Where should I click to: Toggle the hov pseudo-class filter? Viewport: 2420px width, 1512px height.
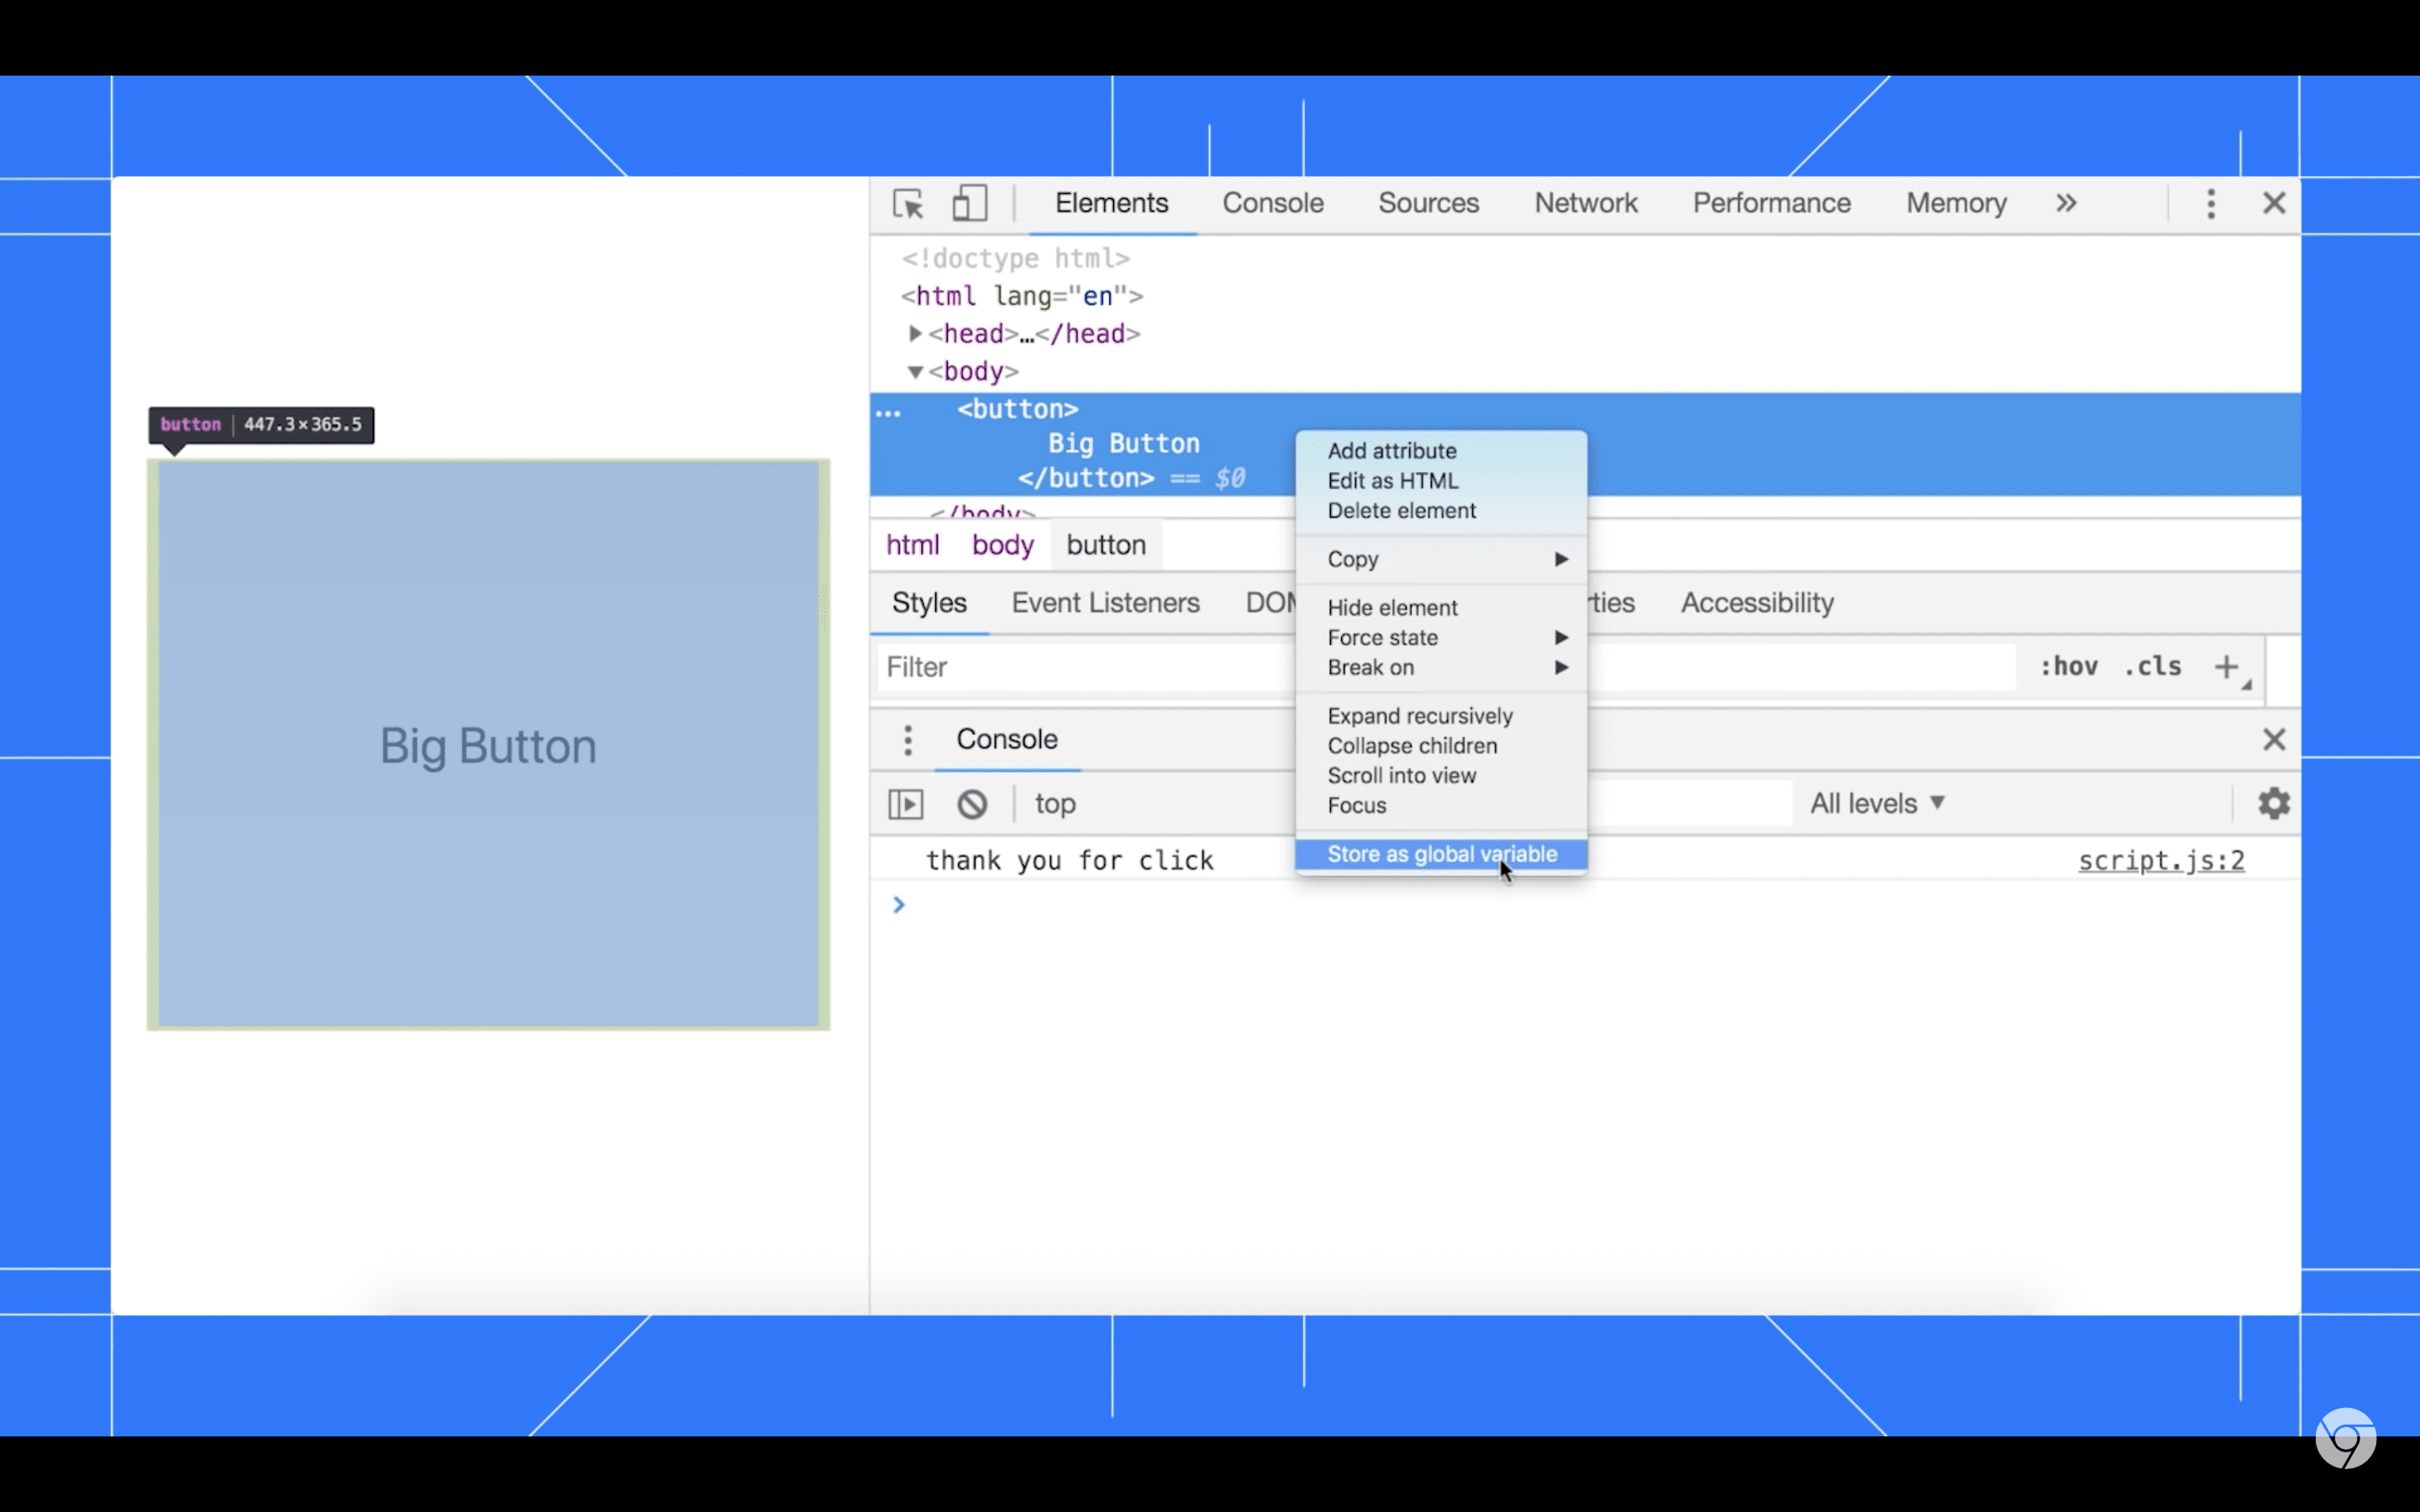tap(2066, 665)
